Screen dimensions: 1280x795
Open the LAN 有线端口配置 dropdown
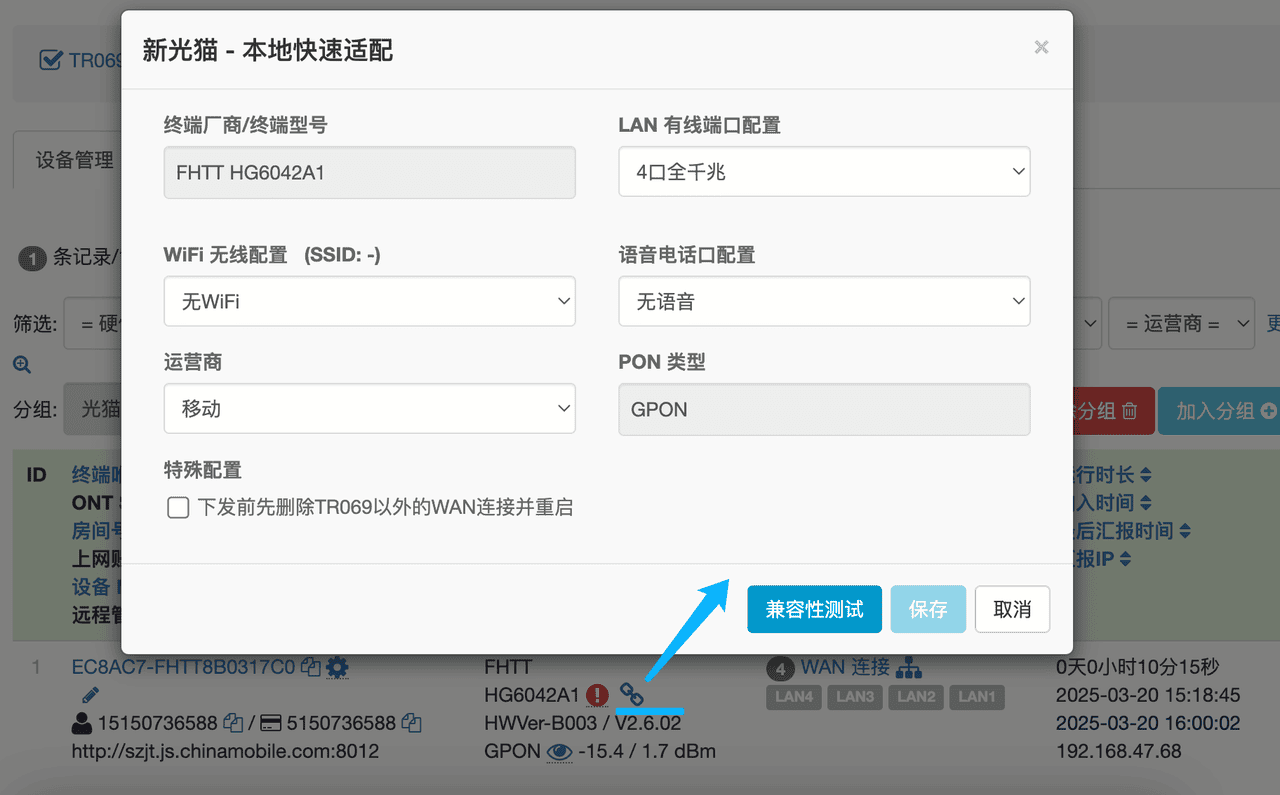(824, 172)
